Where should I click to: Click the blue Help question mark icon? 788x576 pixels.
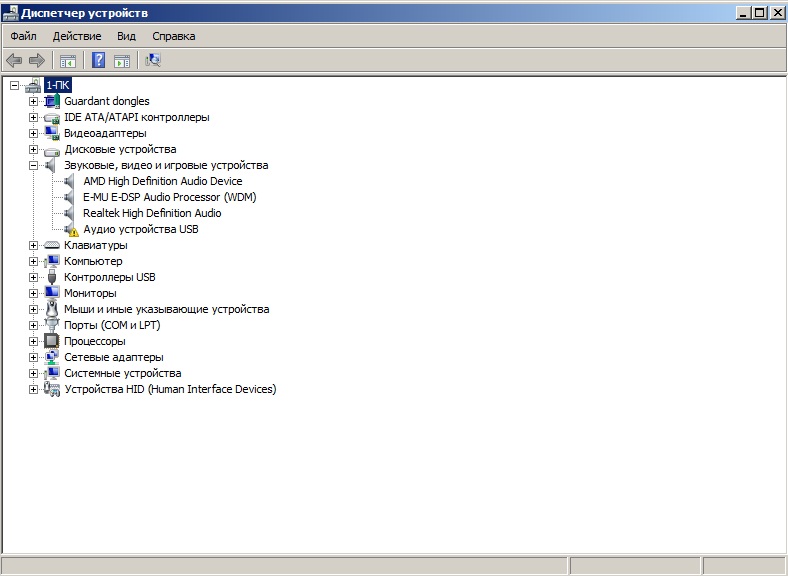[x=98, y=60]
